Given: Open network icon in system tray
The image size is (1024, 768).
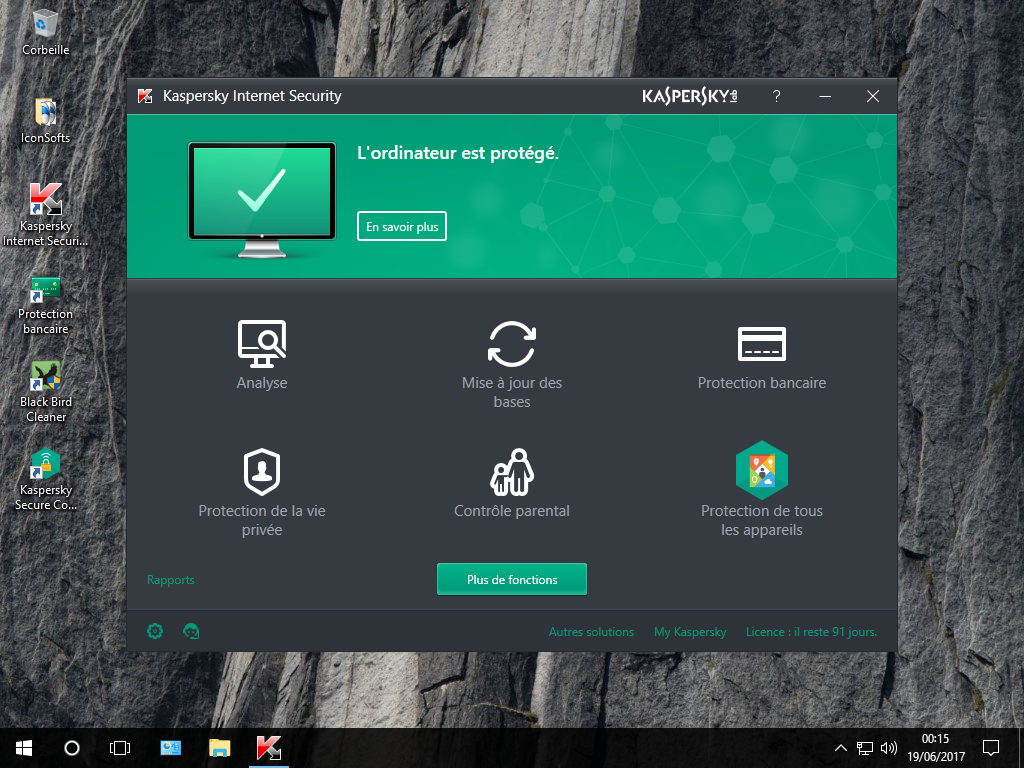Looking at the screenshot, I should tap(865, 748).
